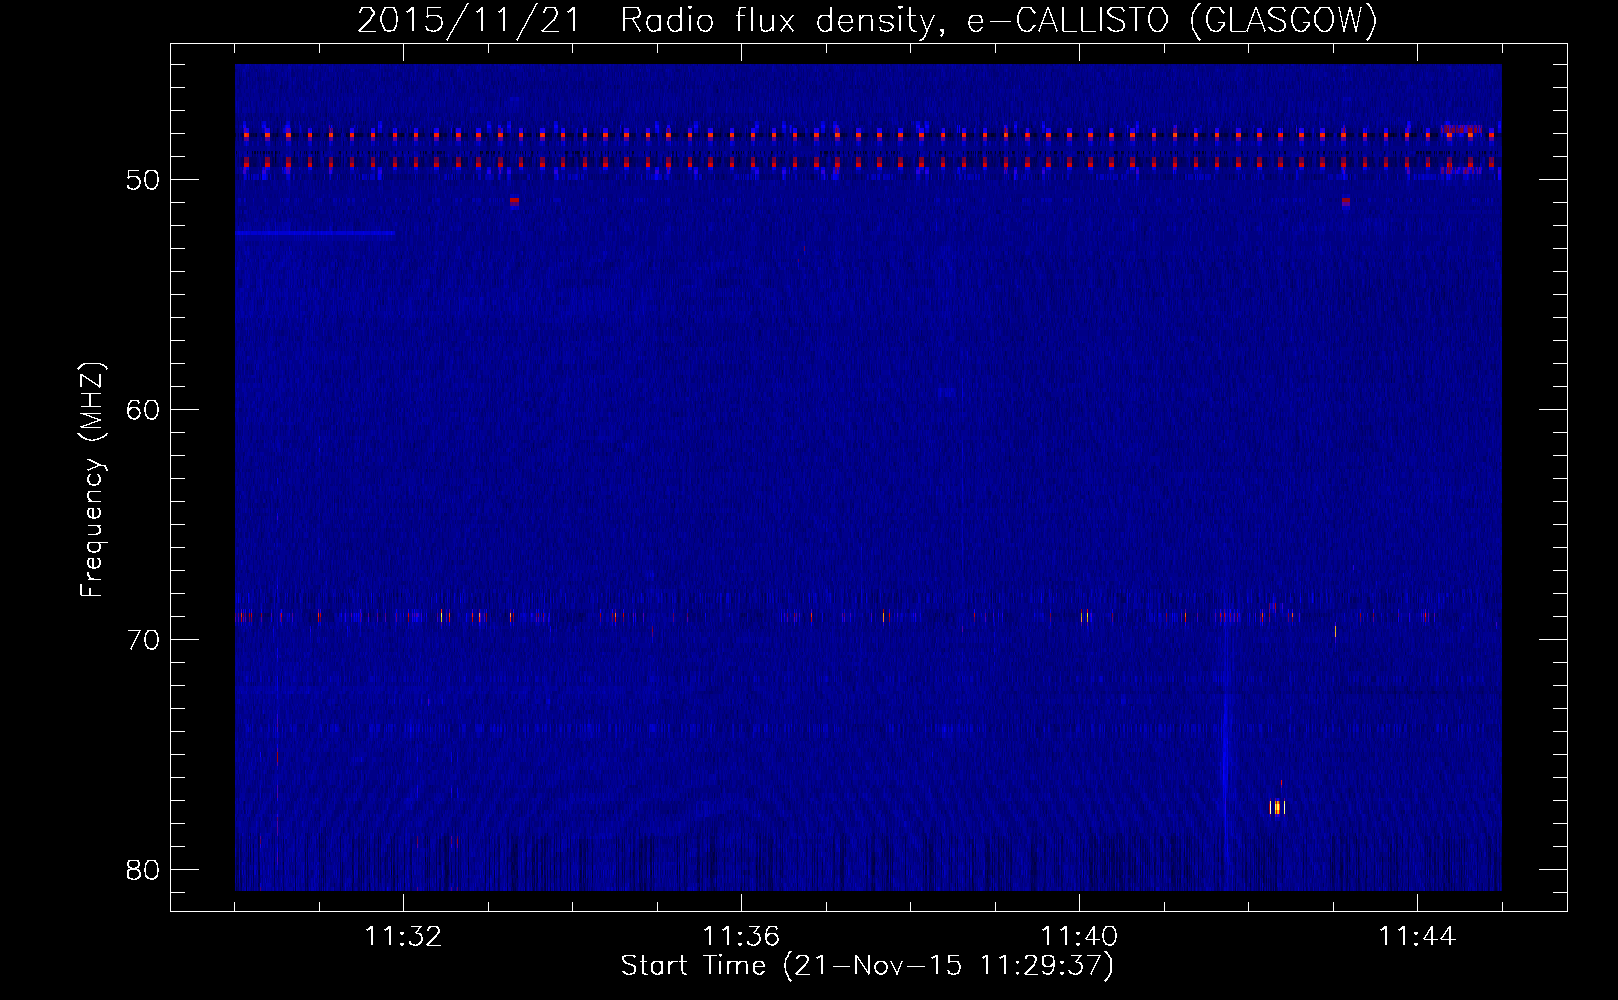Click the 'Start Time (21-Nov-15 11:29:37)' label
The width and height of the screenshot is (1618, 1000).
pos(867,966)
